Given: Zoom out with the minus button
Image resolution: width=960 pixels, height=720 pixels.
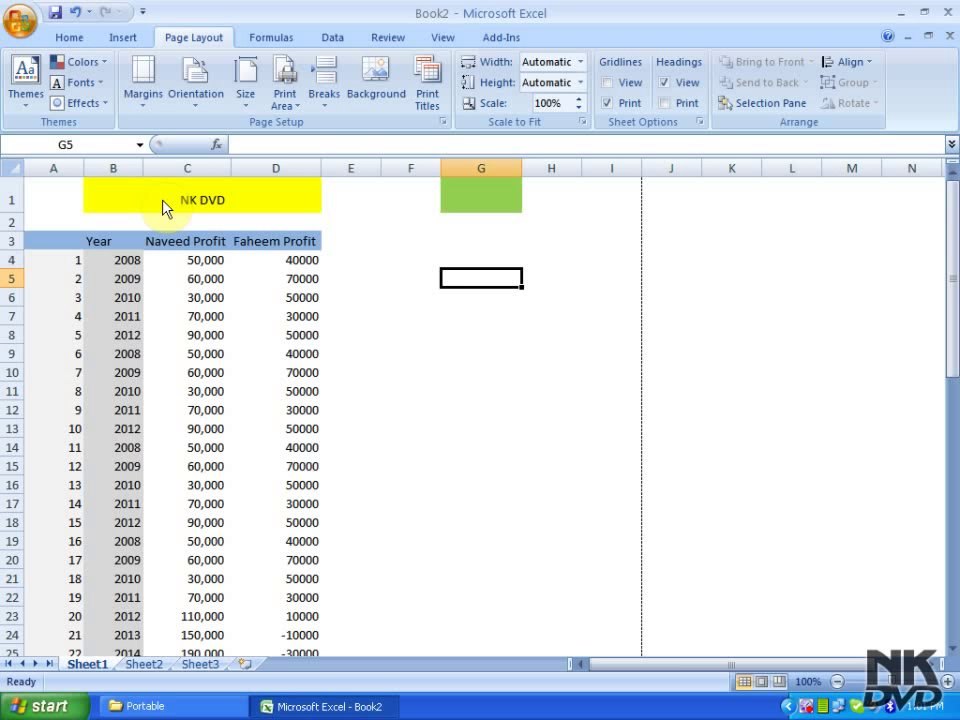Looking at the screenshot, I should (x=838, y=681).
